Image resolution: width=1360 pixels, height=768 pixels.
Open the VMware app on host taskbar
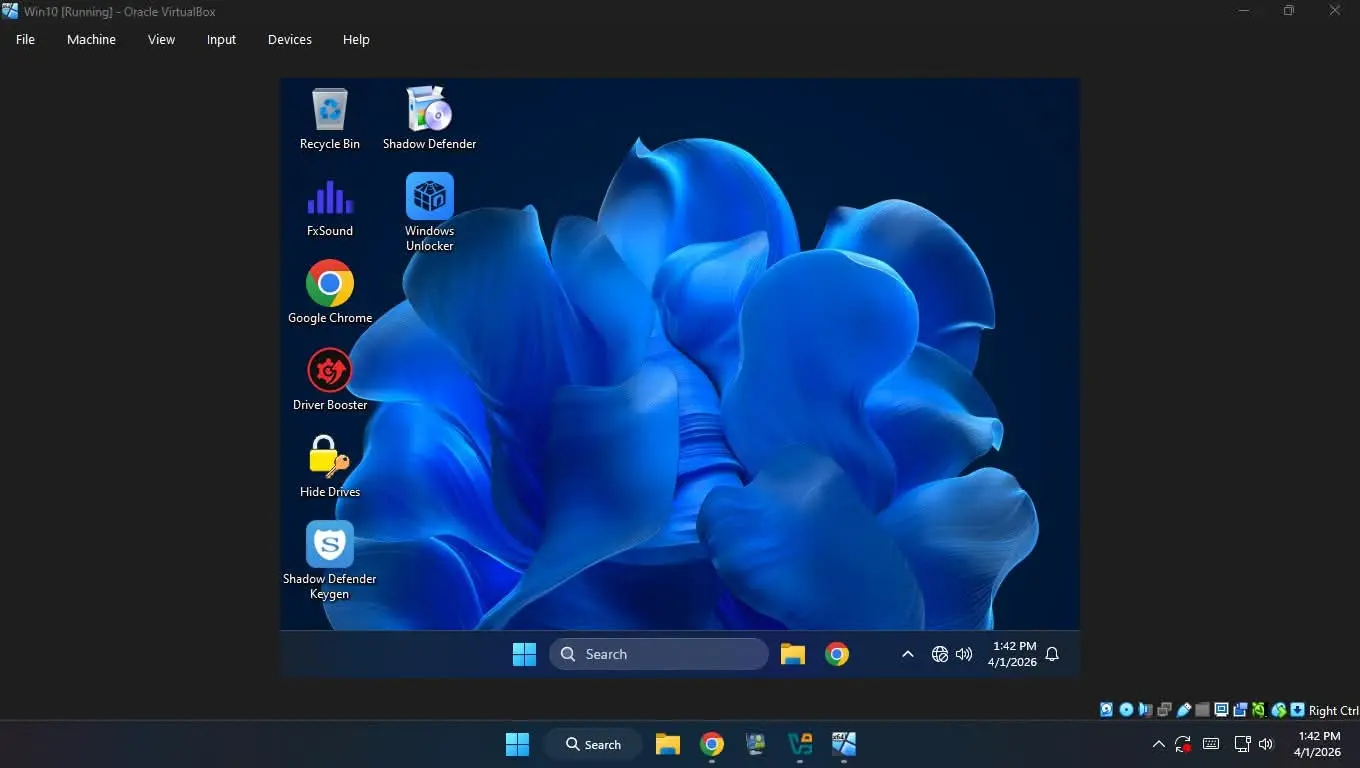coord(800,744)
